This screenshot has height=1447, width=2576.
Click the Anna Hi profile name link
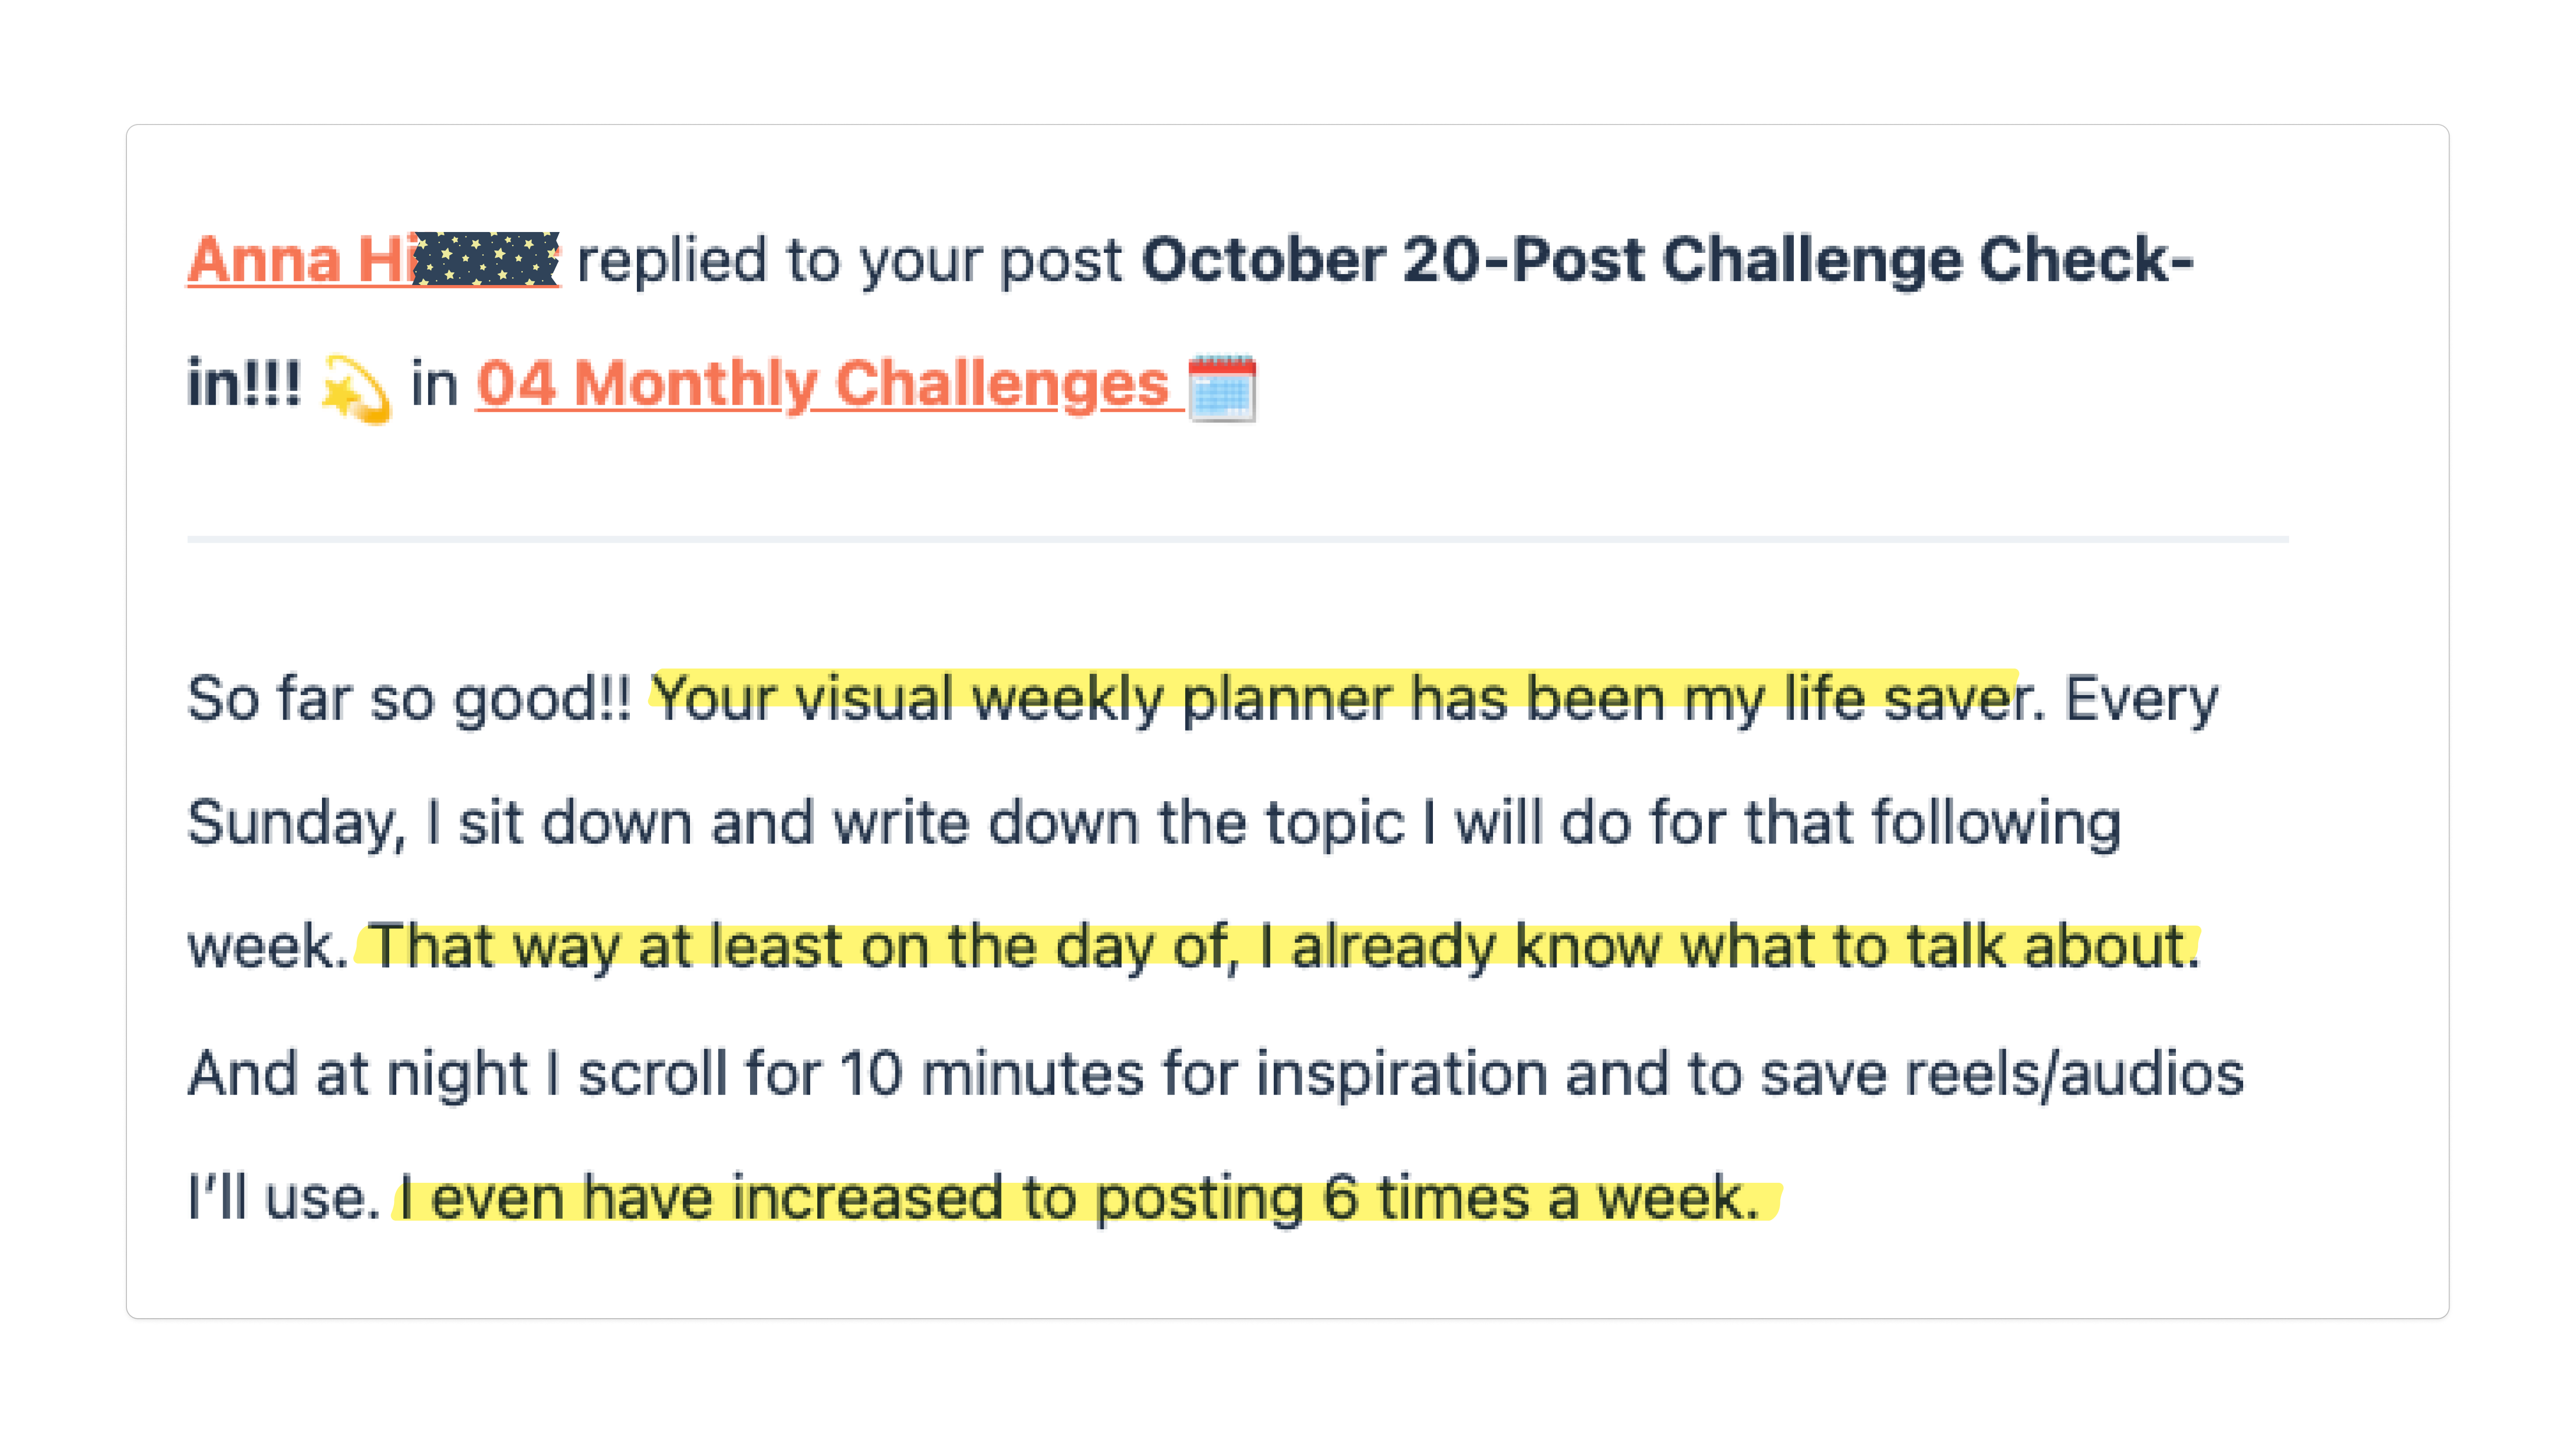[300, 261]
